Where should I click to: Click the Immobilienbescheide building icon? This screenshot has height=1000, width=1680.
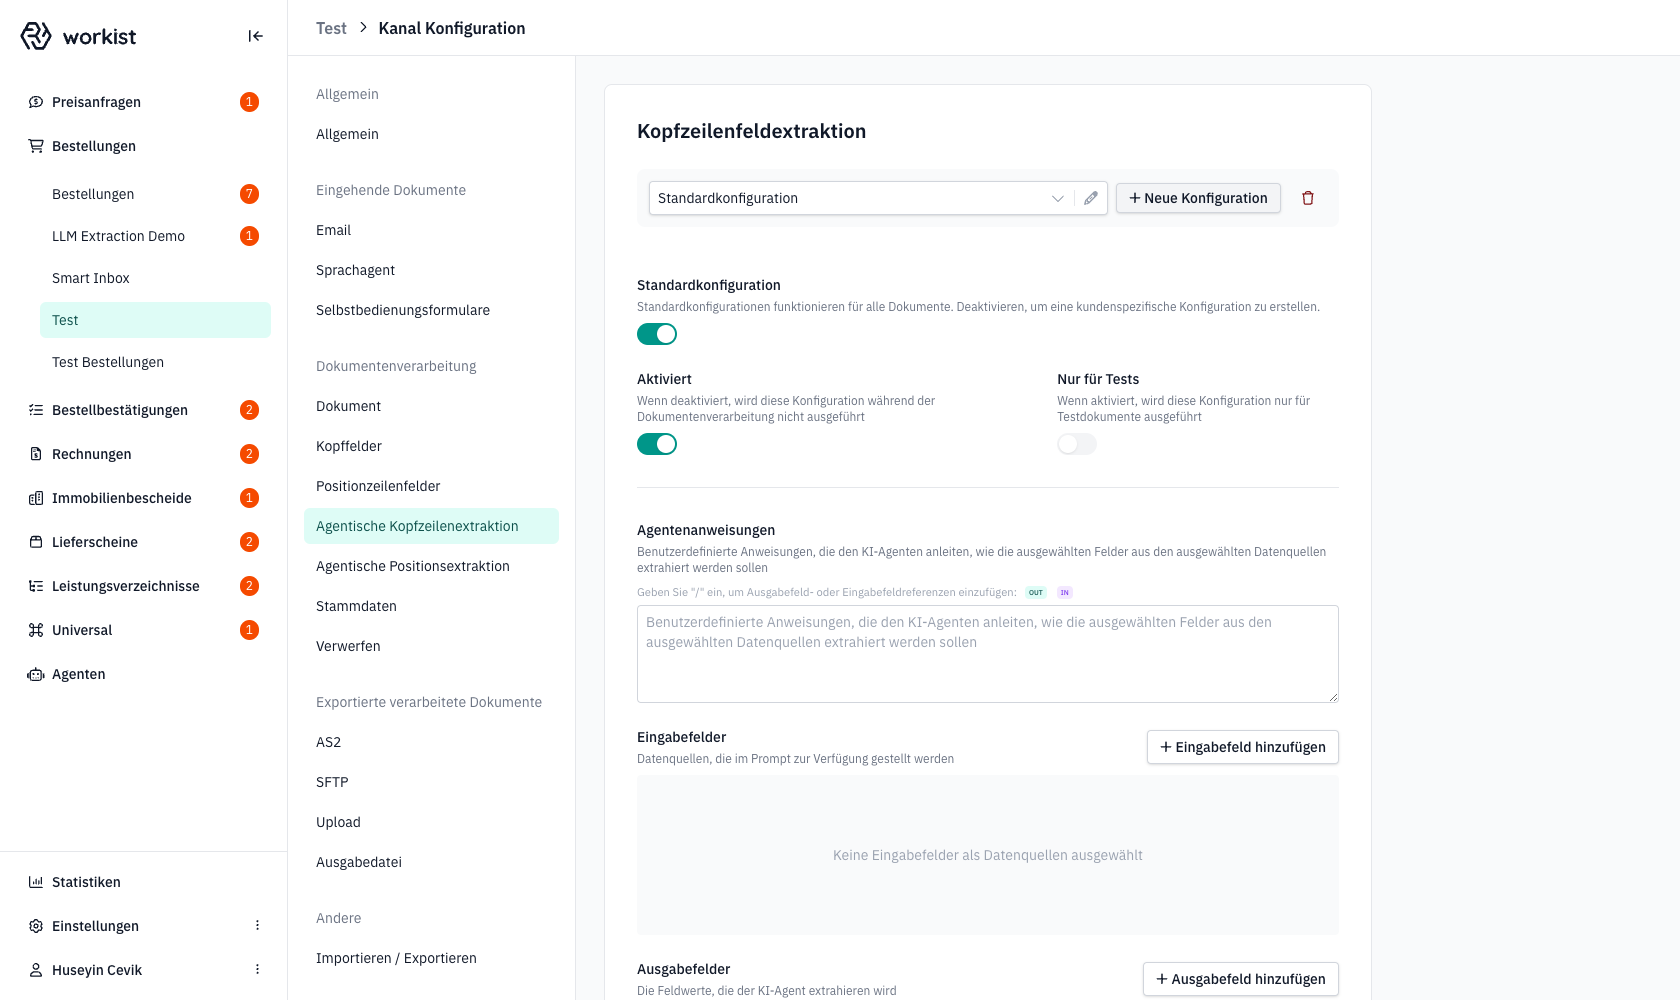(36, 498)
